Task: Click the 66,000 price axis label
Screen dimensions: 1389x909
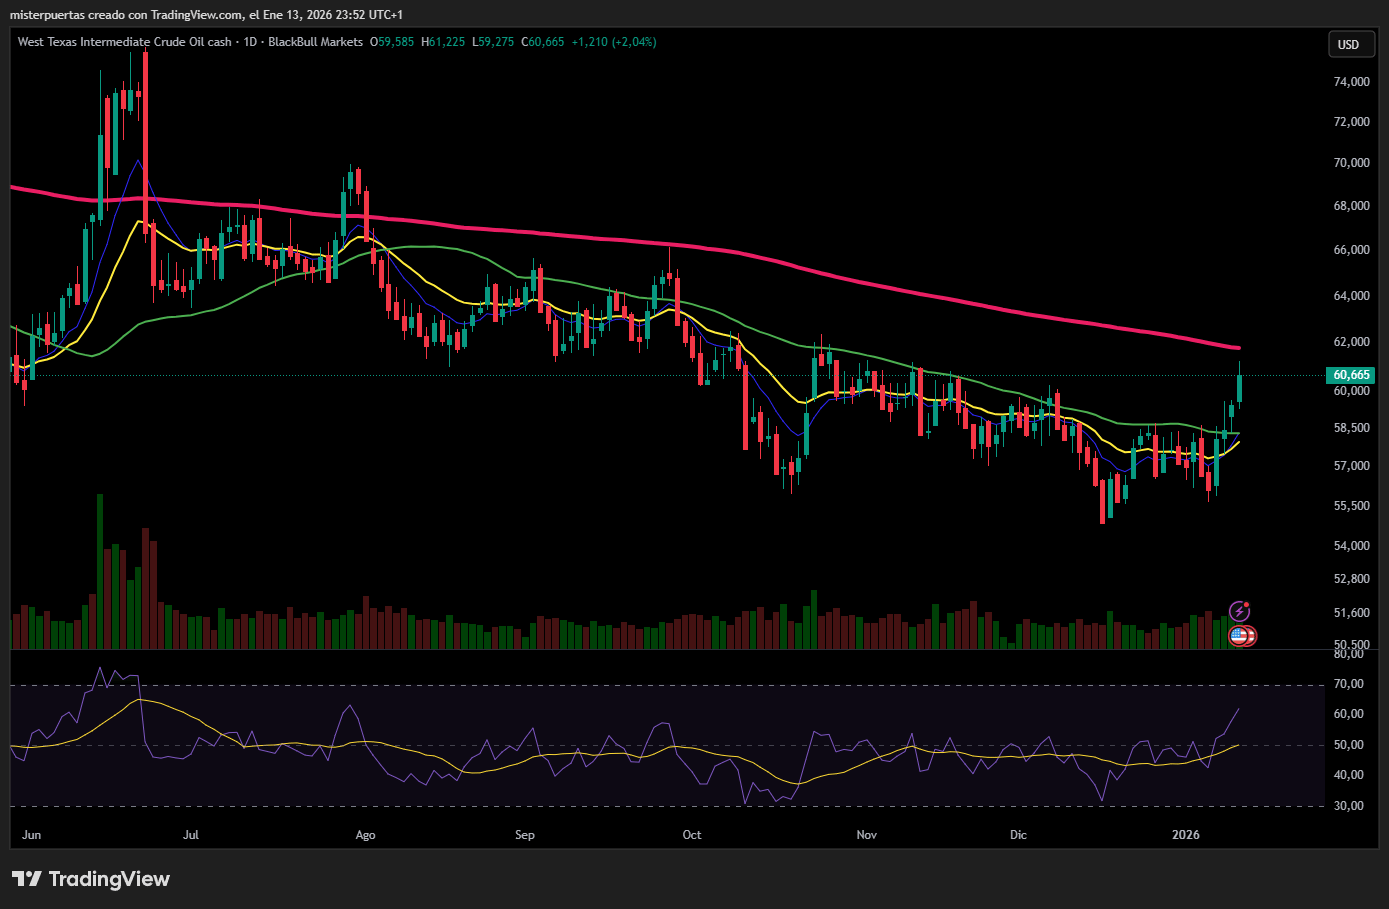Action: click(x=1352, y=250)
